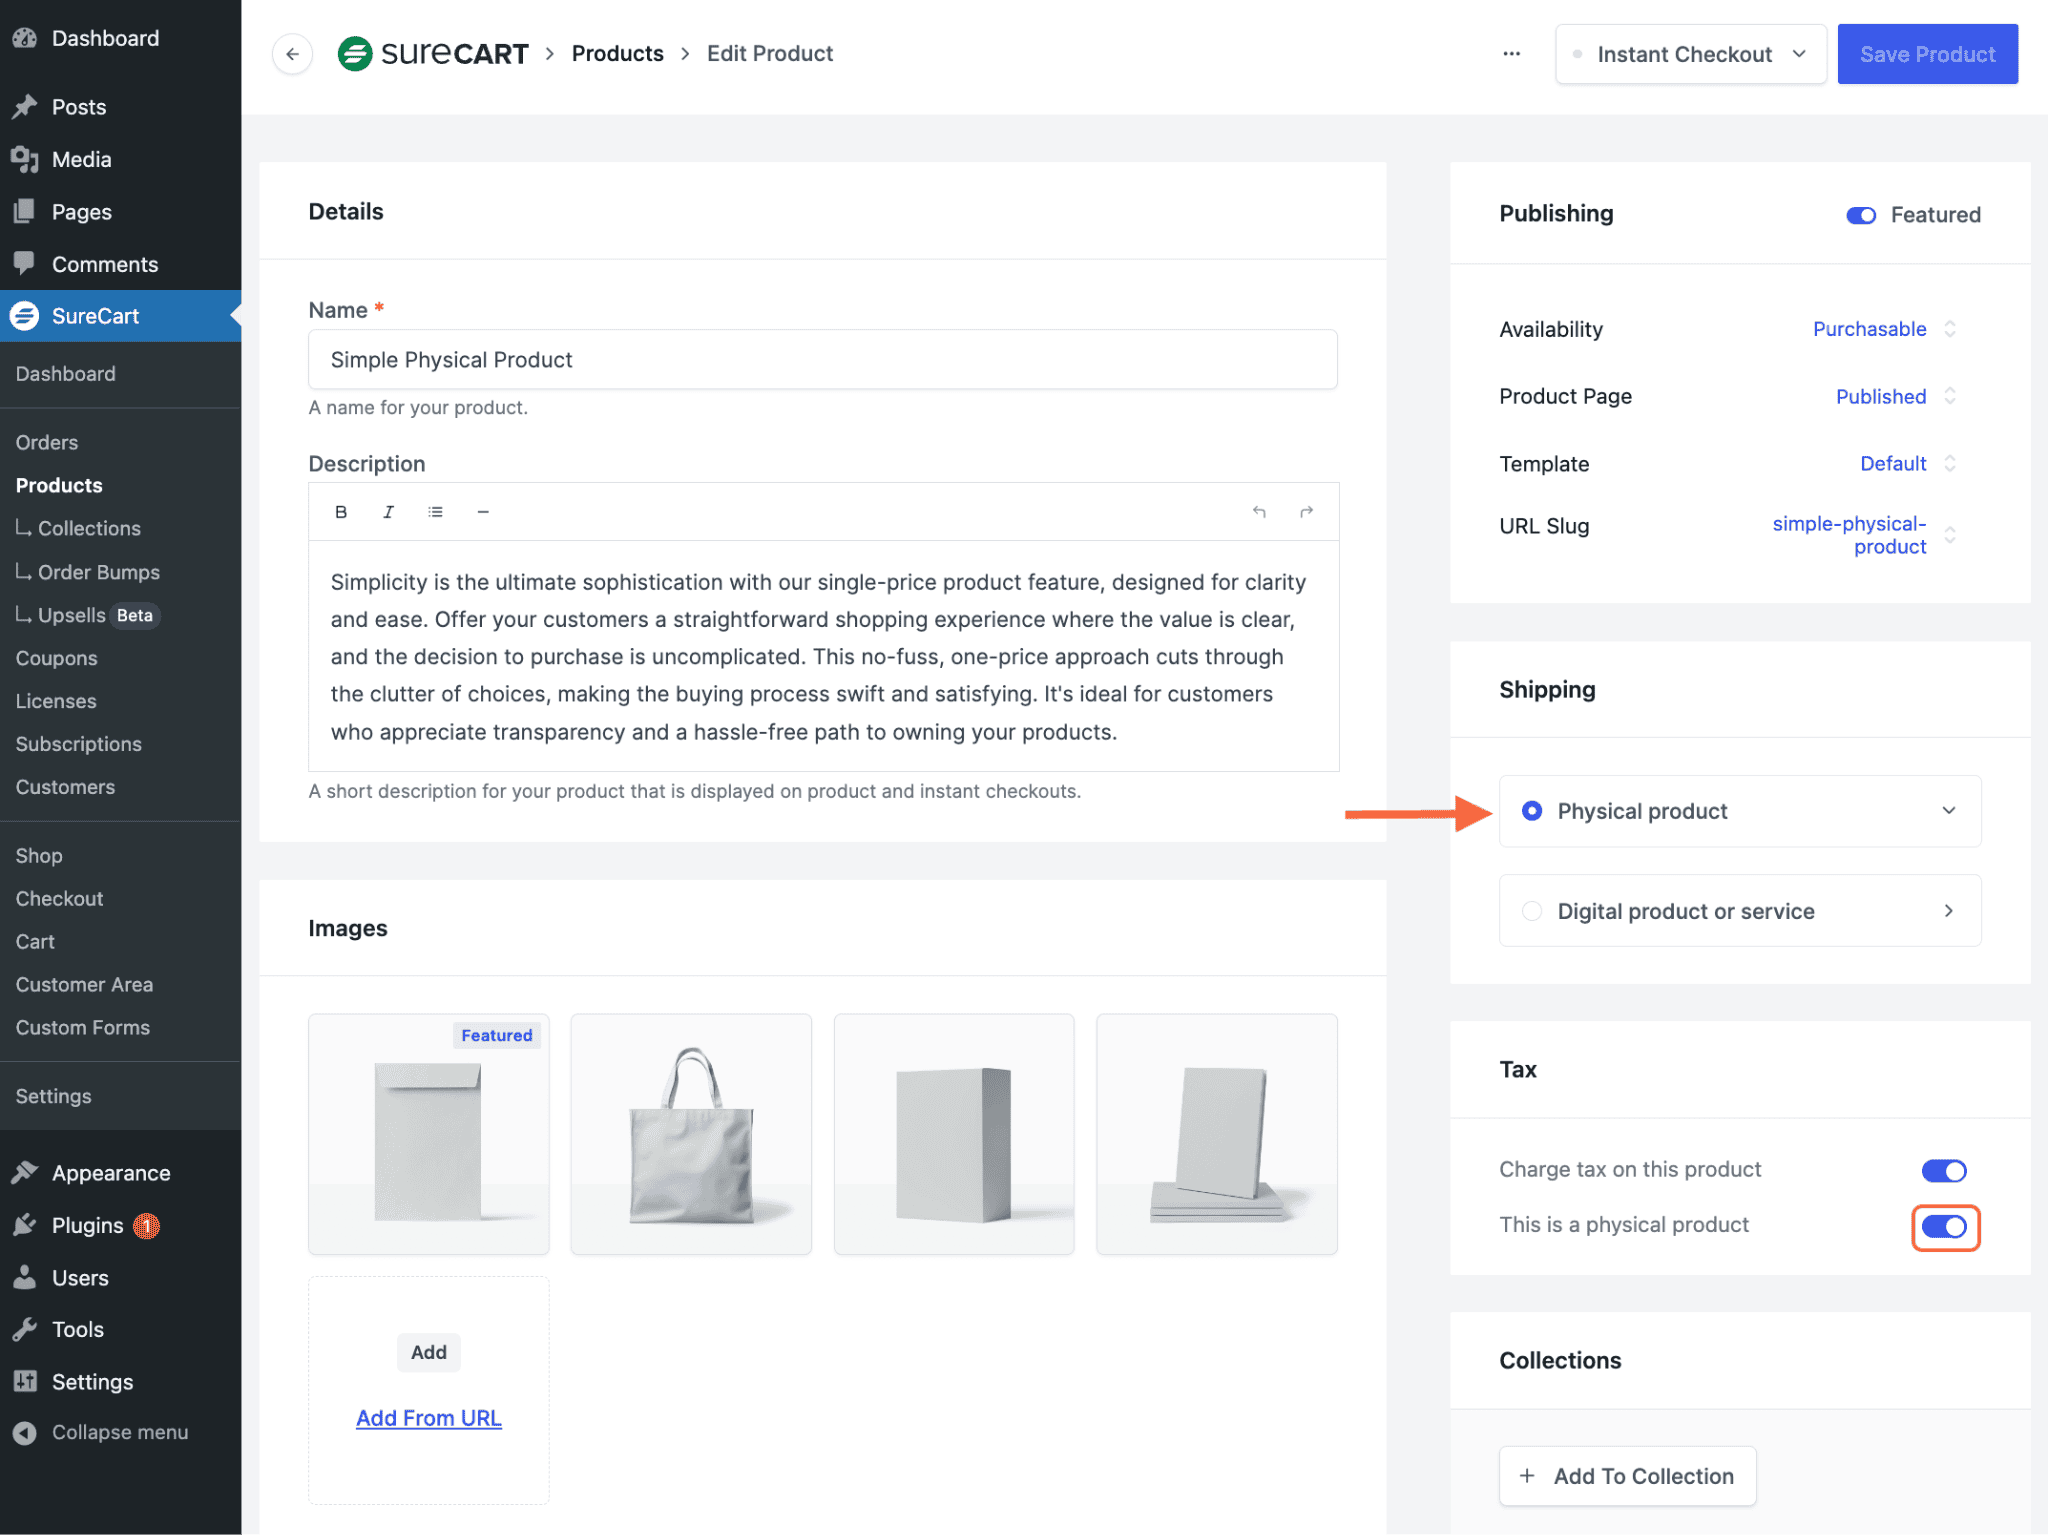Viewport: 2048px width, 1535px height.
Task: Apply italic formatting in the description editor
Action: click(x=388, y=512)
